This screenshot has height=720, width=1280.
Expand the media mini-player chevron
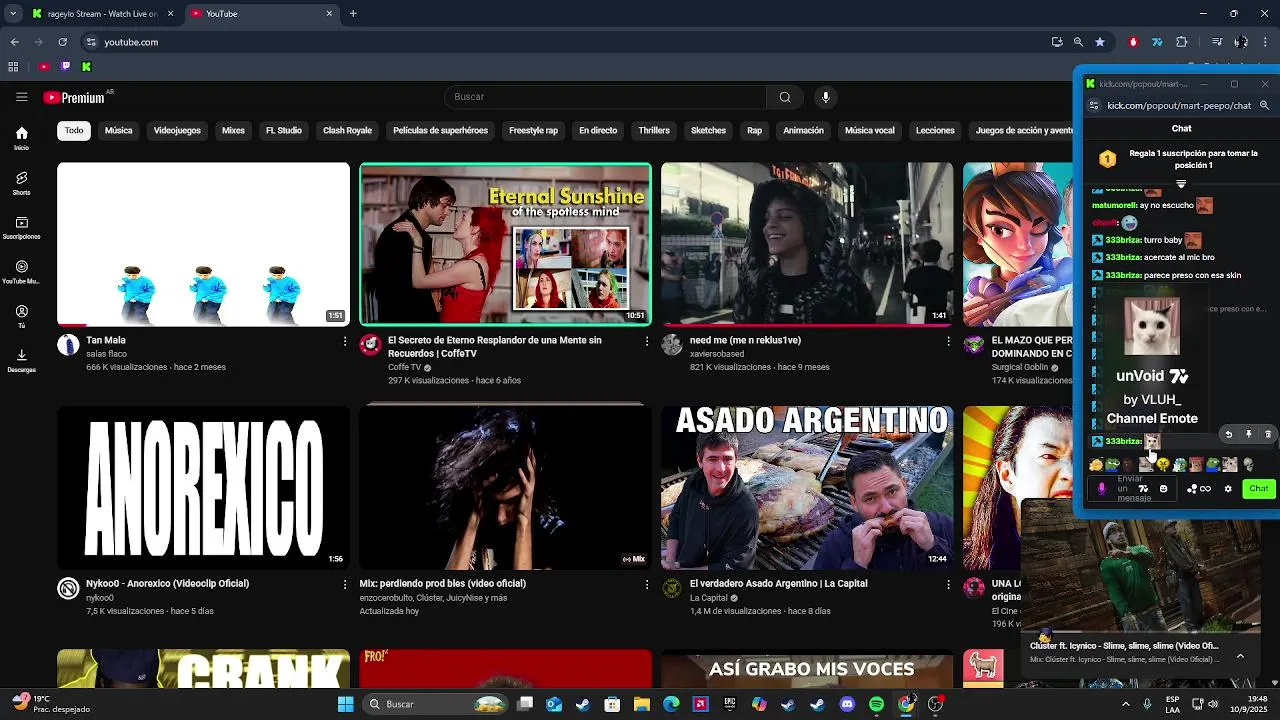point(1240,656)
